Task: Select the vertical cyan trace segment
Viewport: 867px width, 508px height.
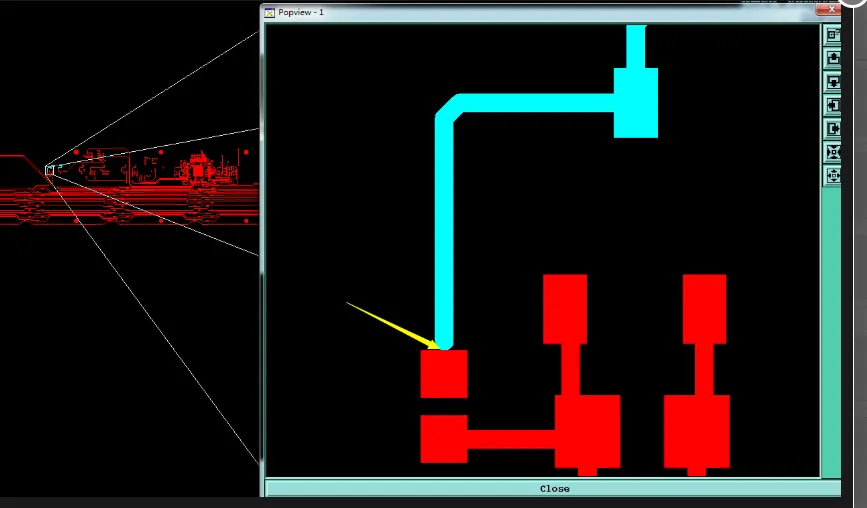Action: click(x=445, y=232)
